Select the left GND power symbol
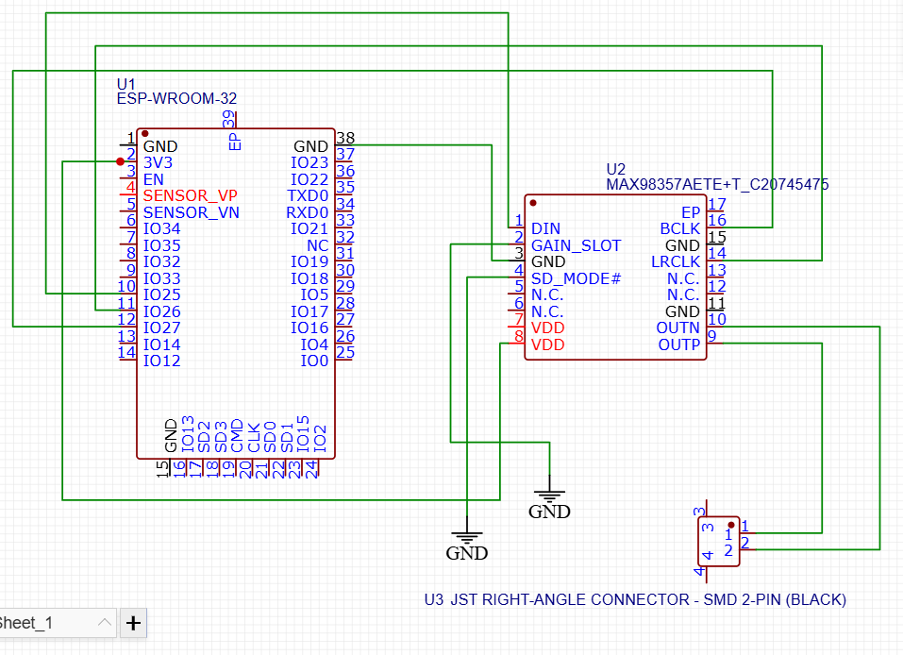904x656 pixels. [x=467, y=541]
